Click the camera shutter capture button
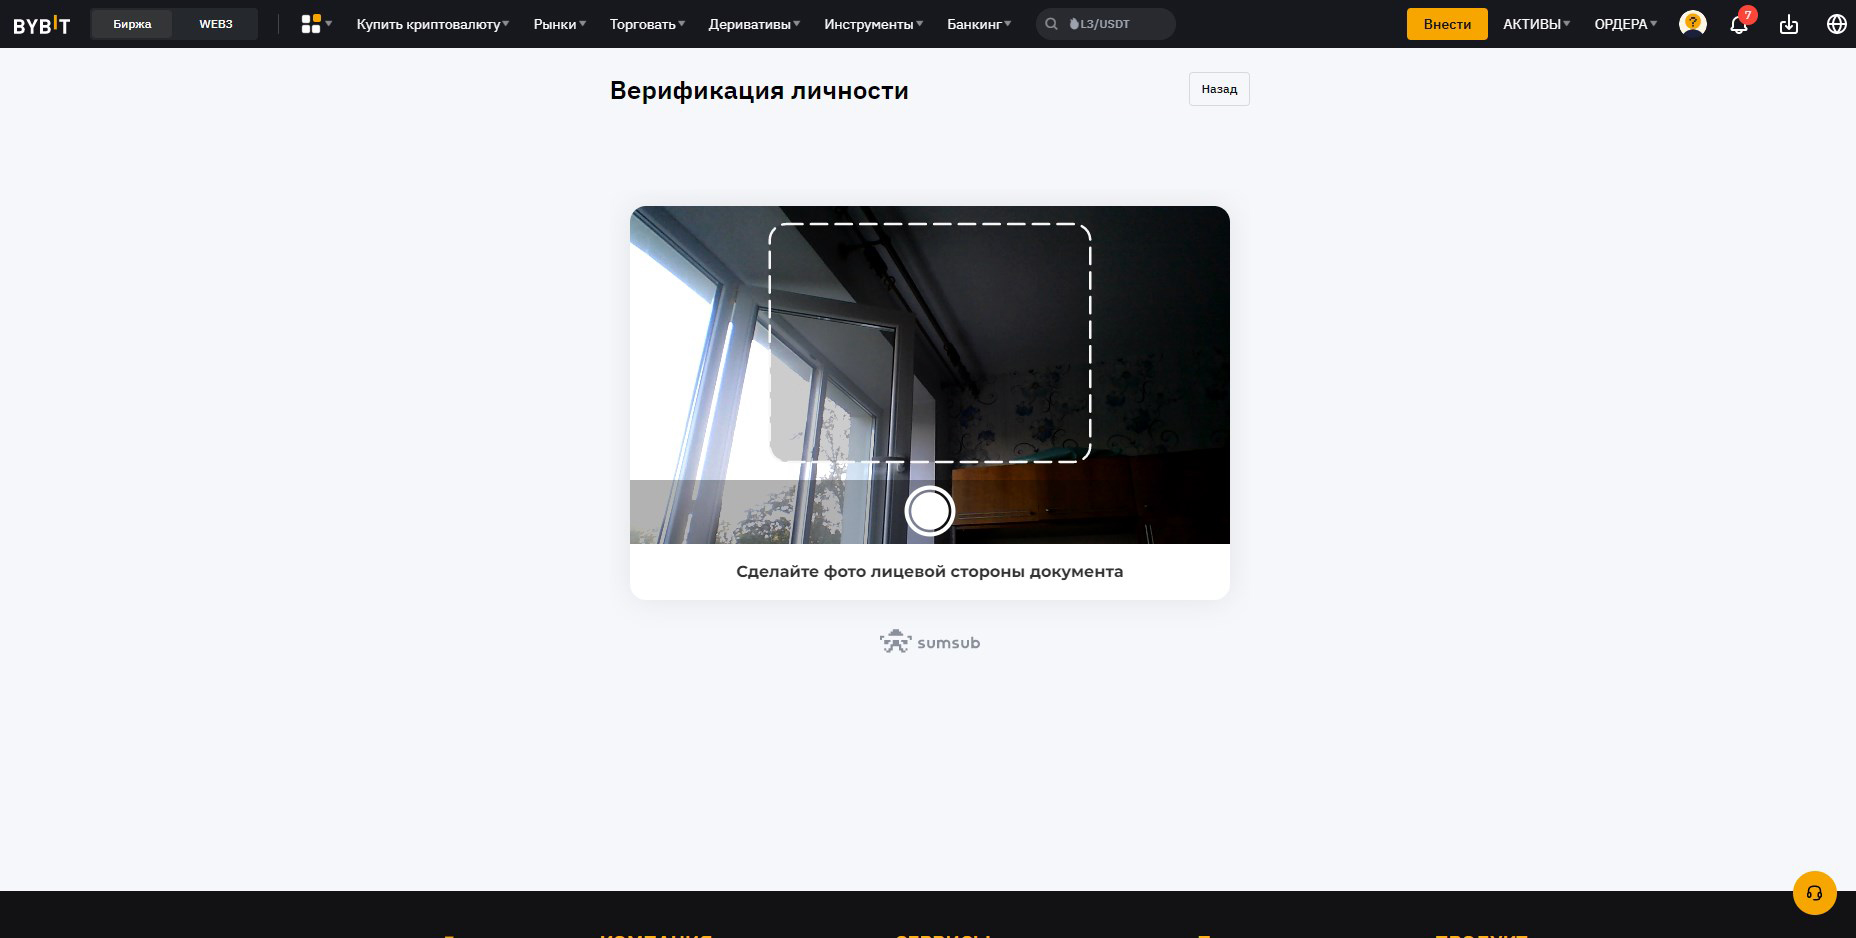Viewport: 1856px width, 938px height. coord(930,511)
